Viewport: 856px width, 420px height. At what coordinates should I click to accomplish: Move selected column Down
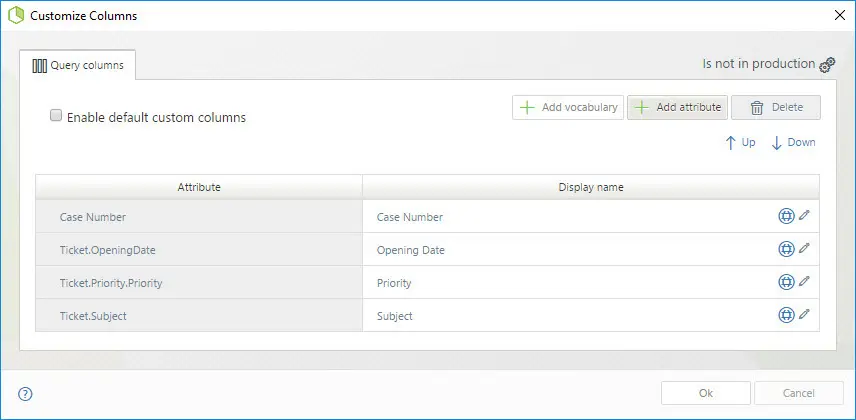(x=793, y=143)
